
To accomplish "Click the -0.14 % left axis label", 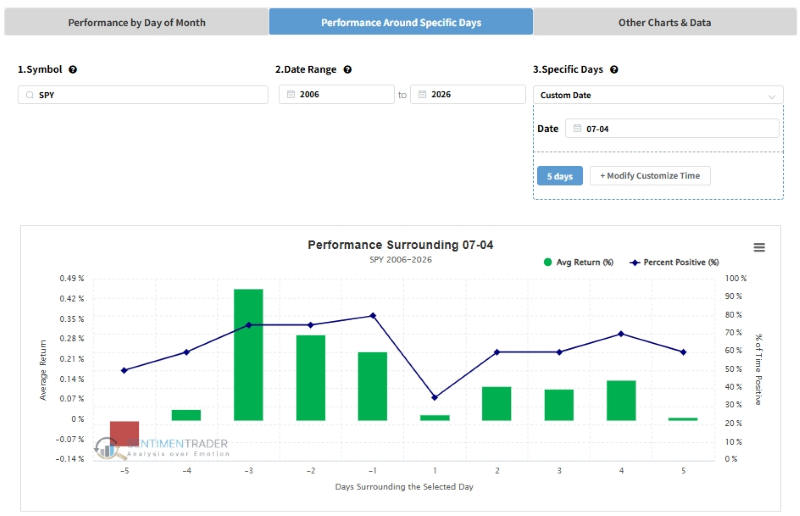I will [x=70, y=459].
